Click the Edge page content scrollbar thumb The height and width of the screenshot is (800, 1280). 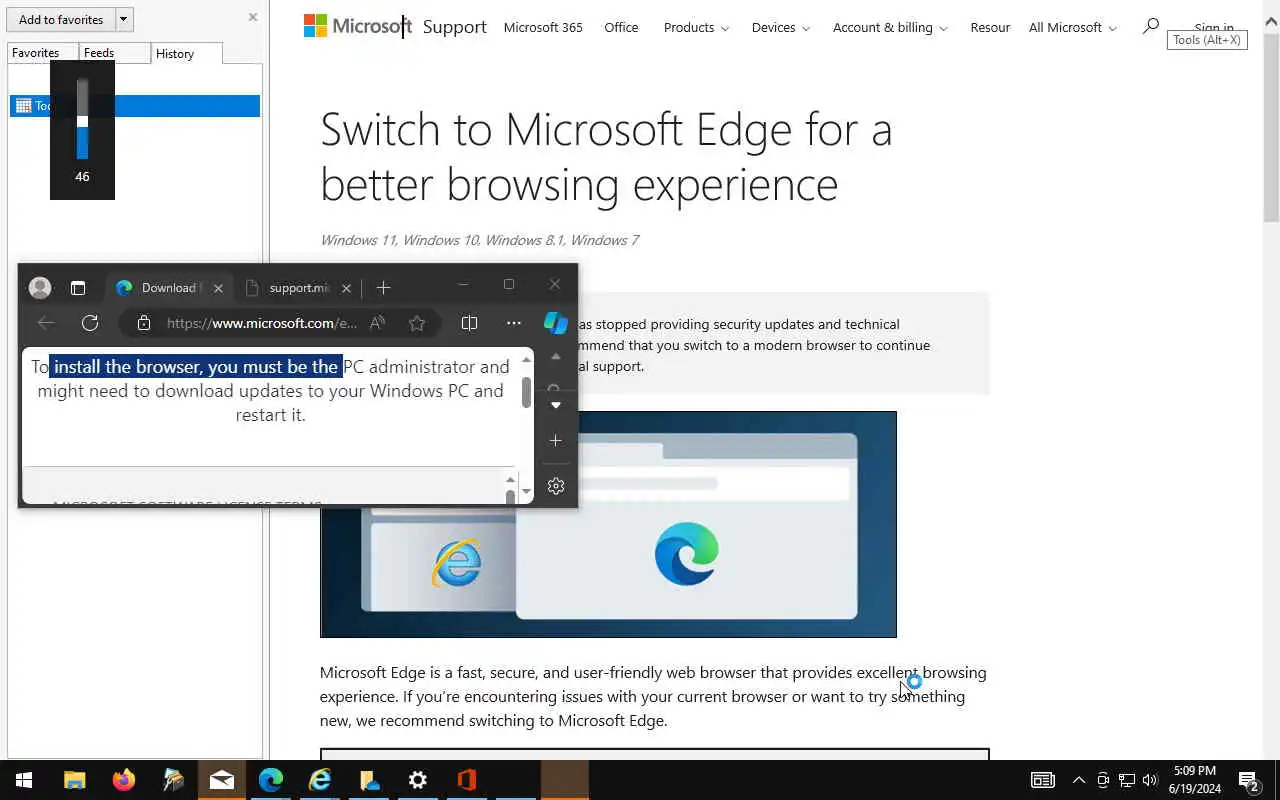coord(526,392)
